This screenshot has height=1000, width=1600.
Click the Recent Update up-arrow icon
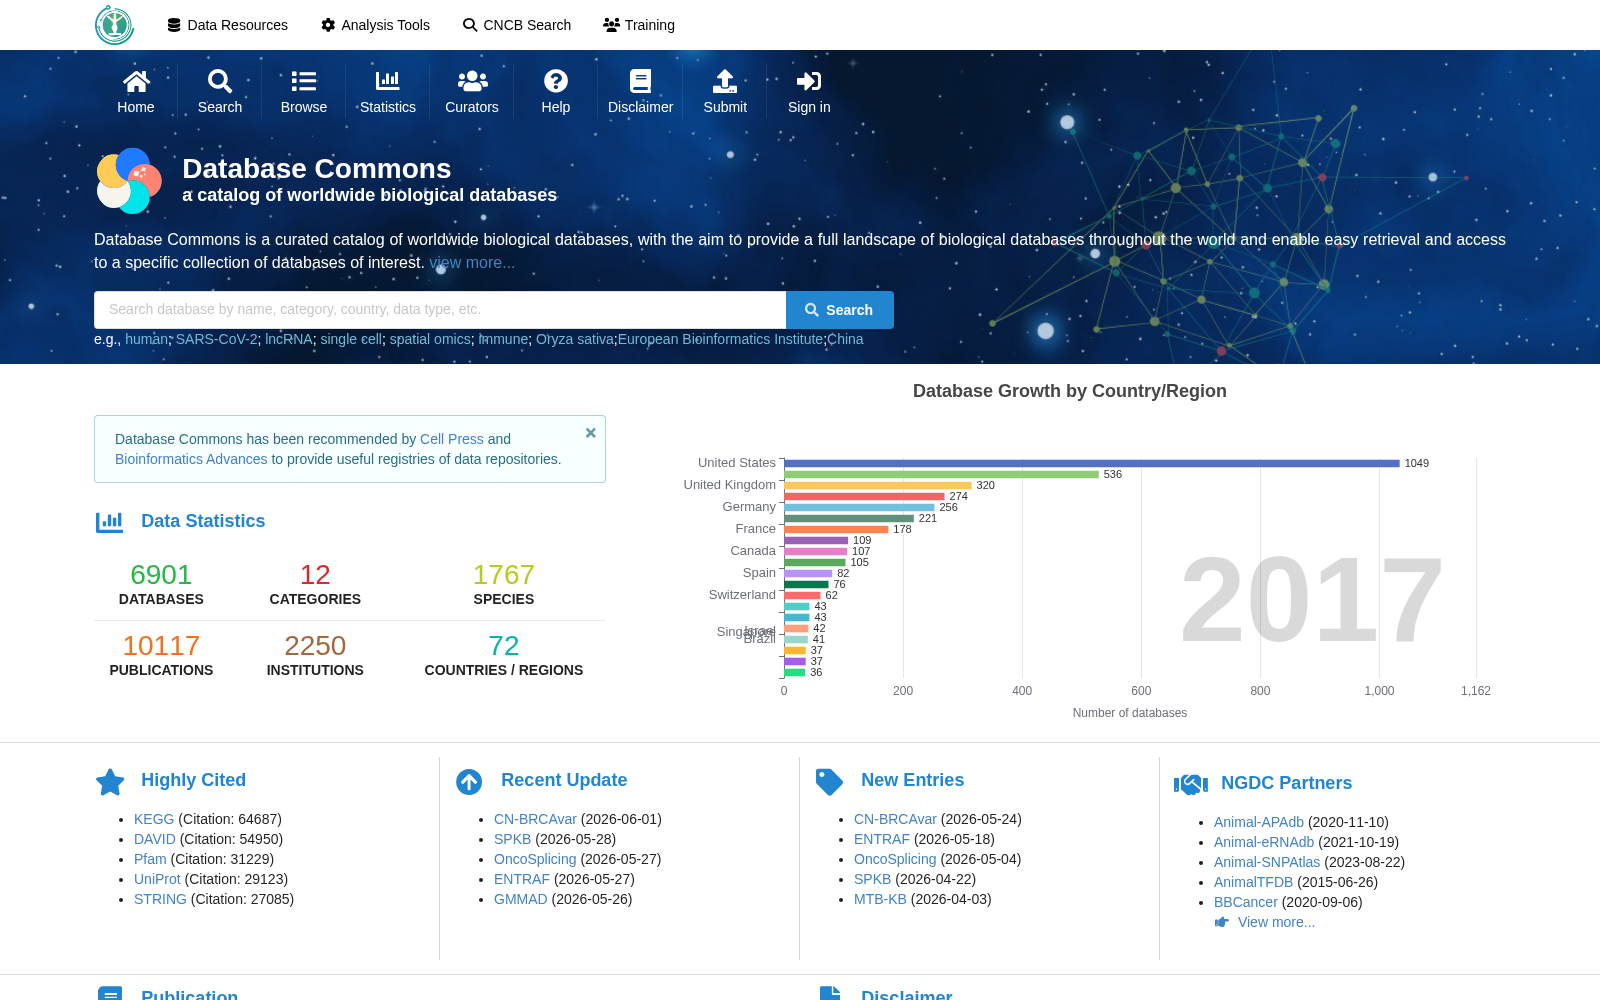(469, 782)
